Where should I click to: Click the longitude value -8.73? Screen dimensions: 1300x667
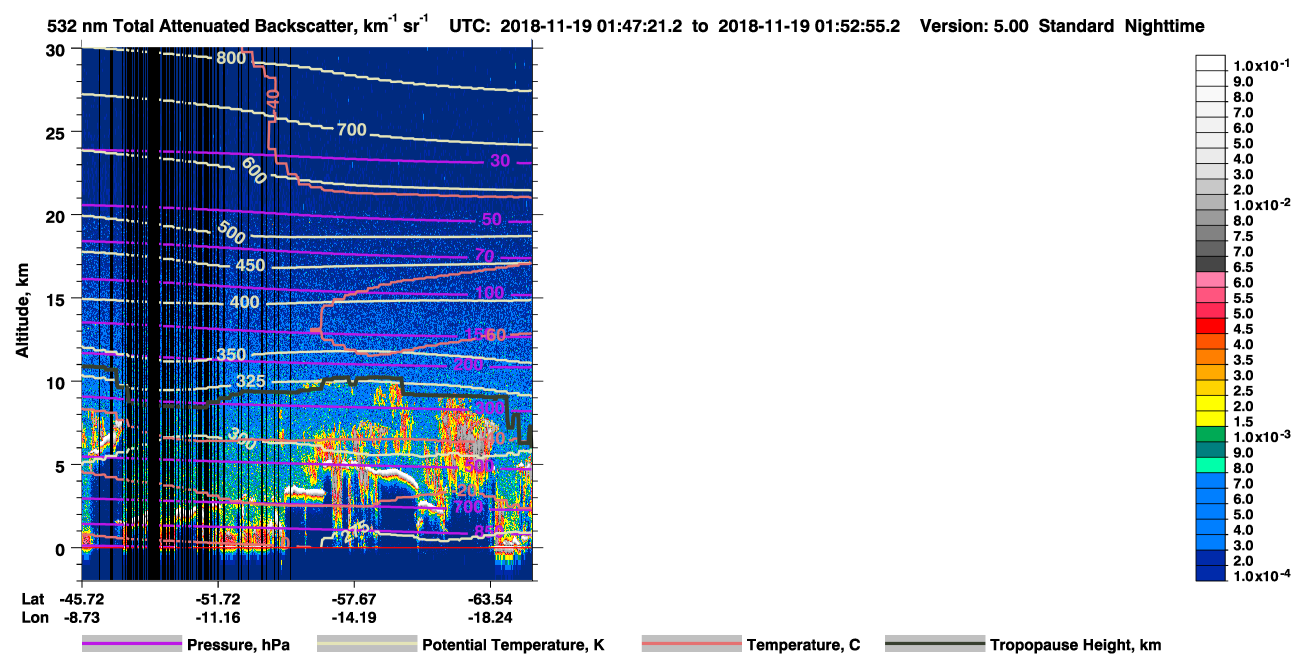[x=82, y=618]
